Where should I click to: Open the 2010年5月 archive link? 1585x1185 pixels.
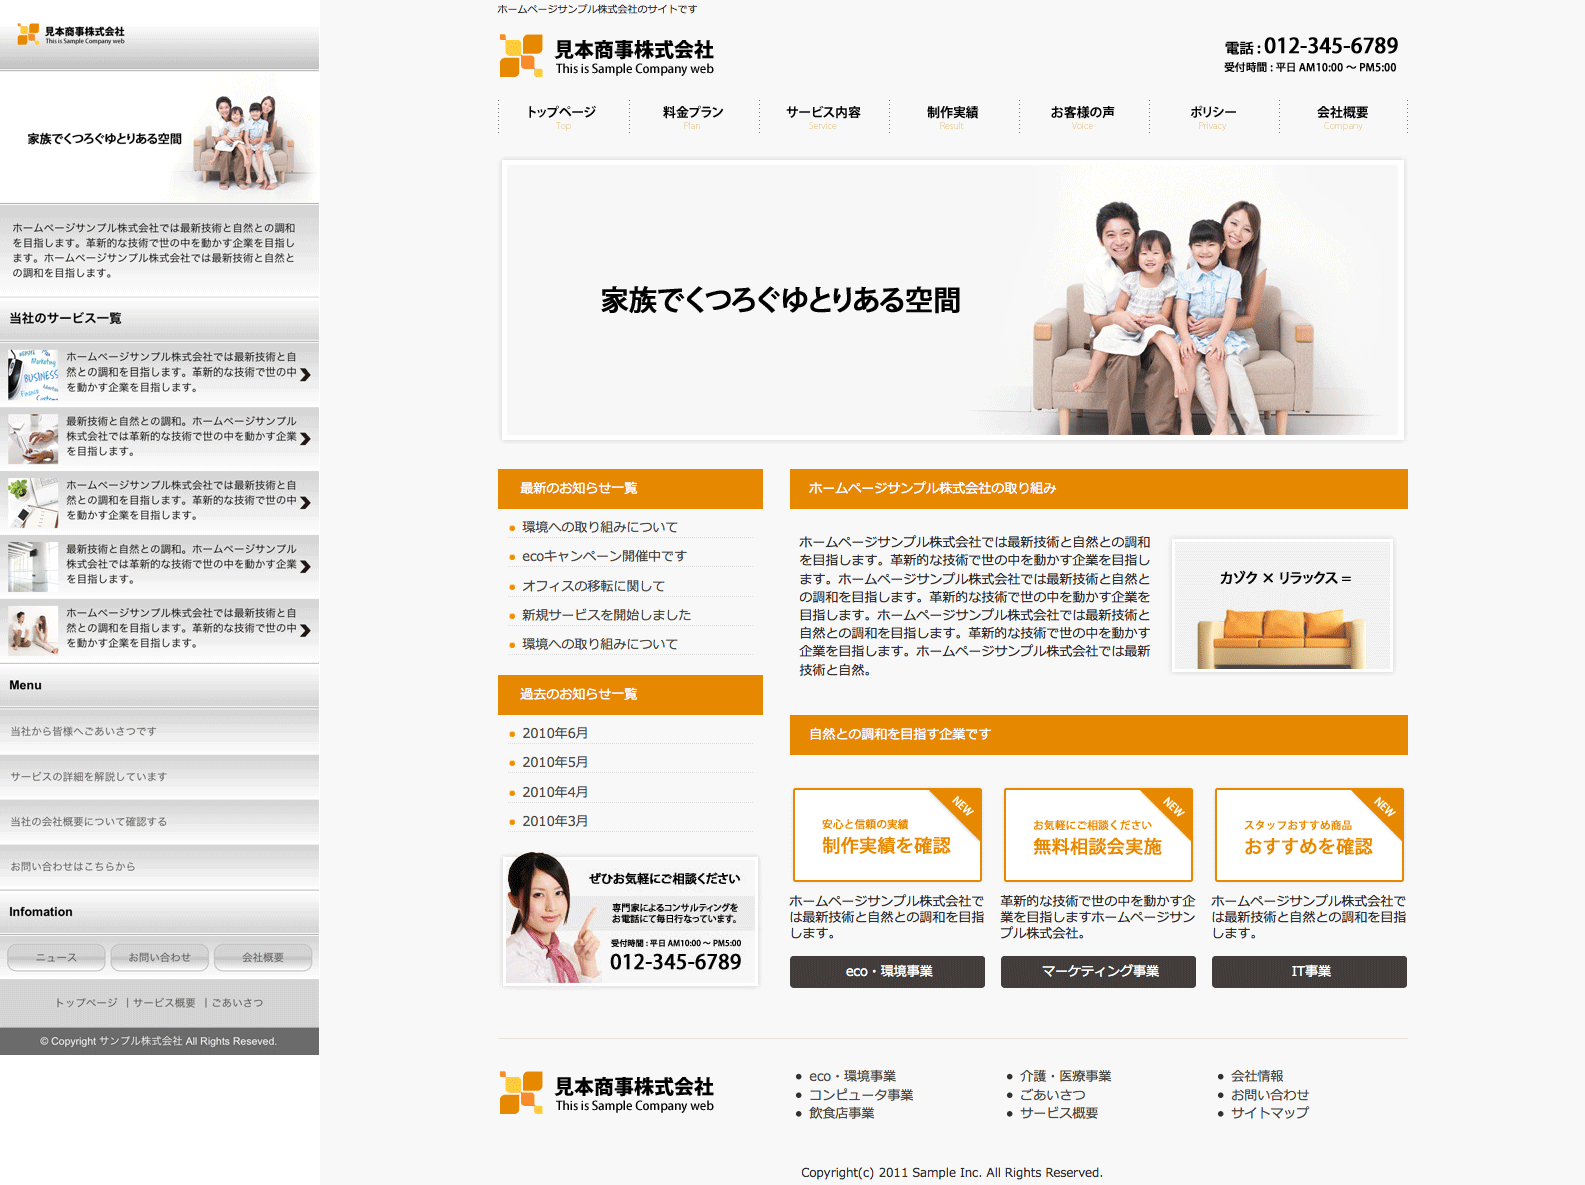tap(555, 762)
